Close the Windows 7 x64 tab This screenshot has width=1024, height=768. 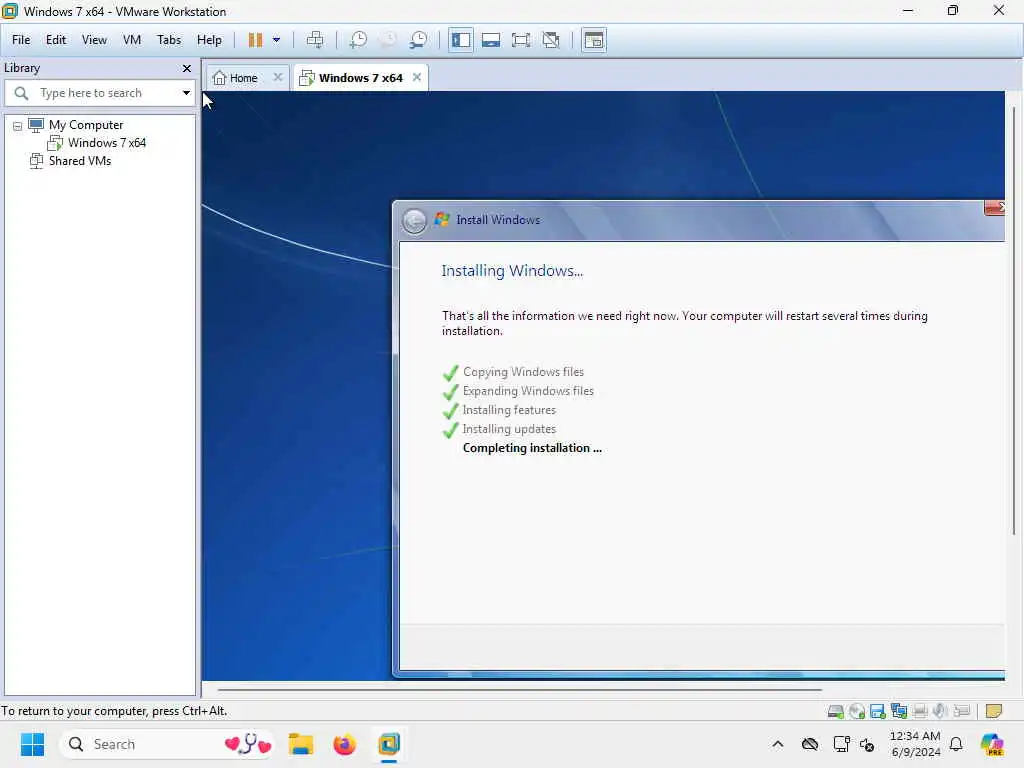tap(417, 77)
